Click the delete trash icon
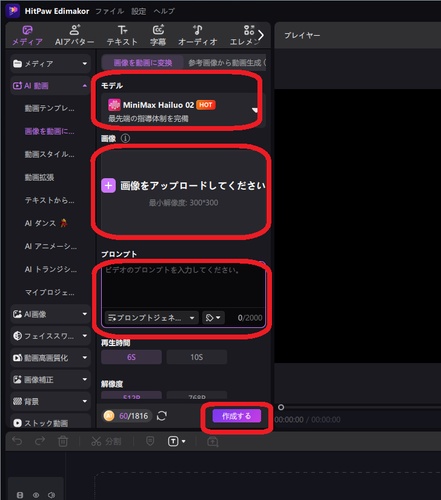Viewport: 441px width, 500px height. click(x=63, y=441)
